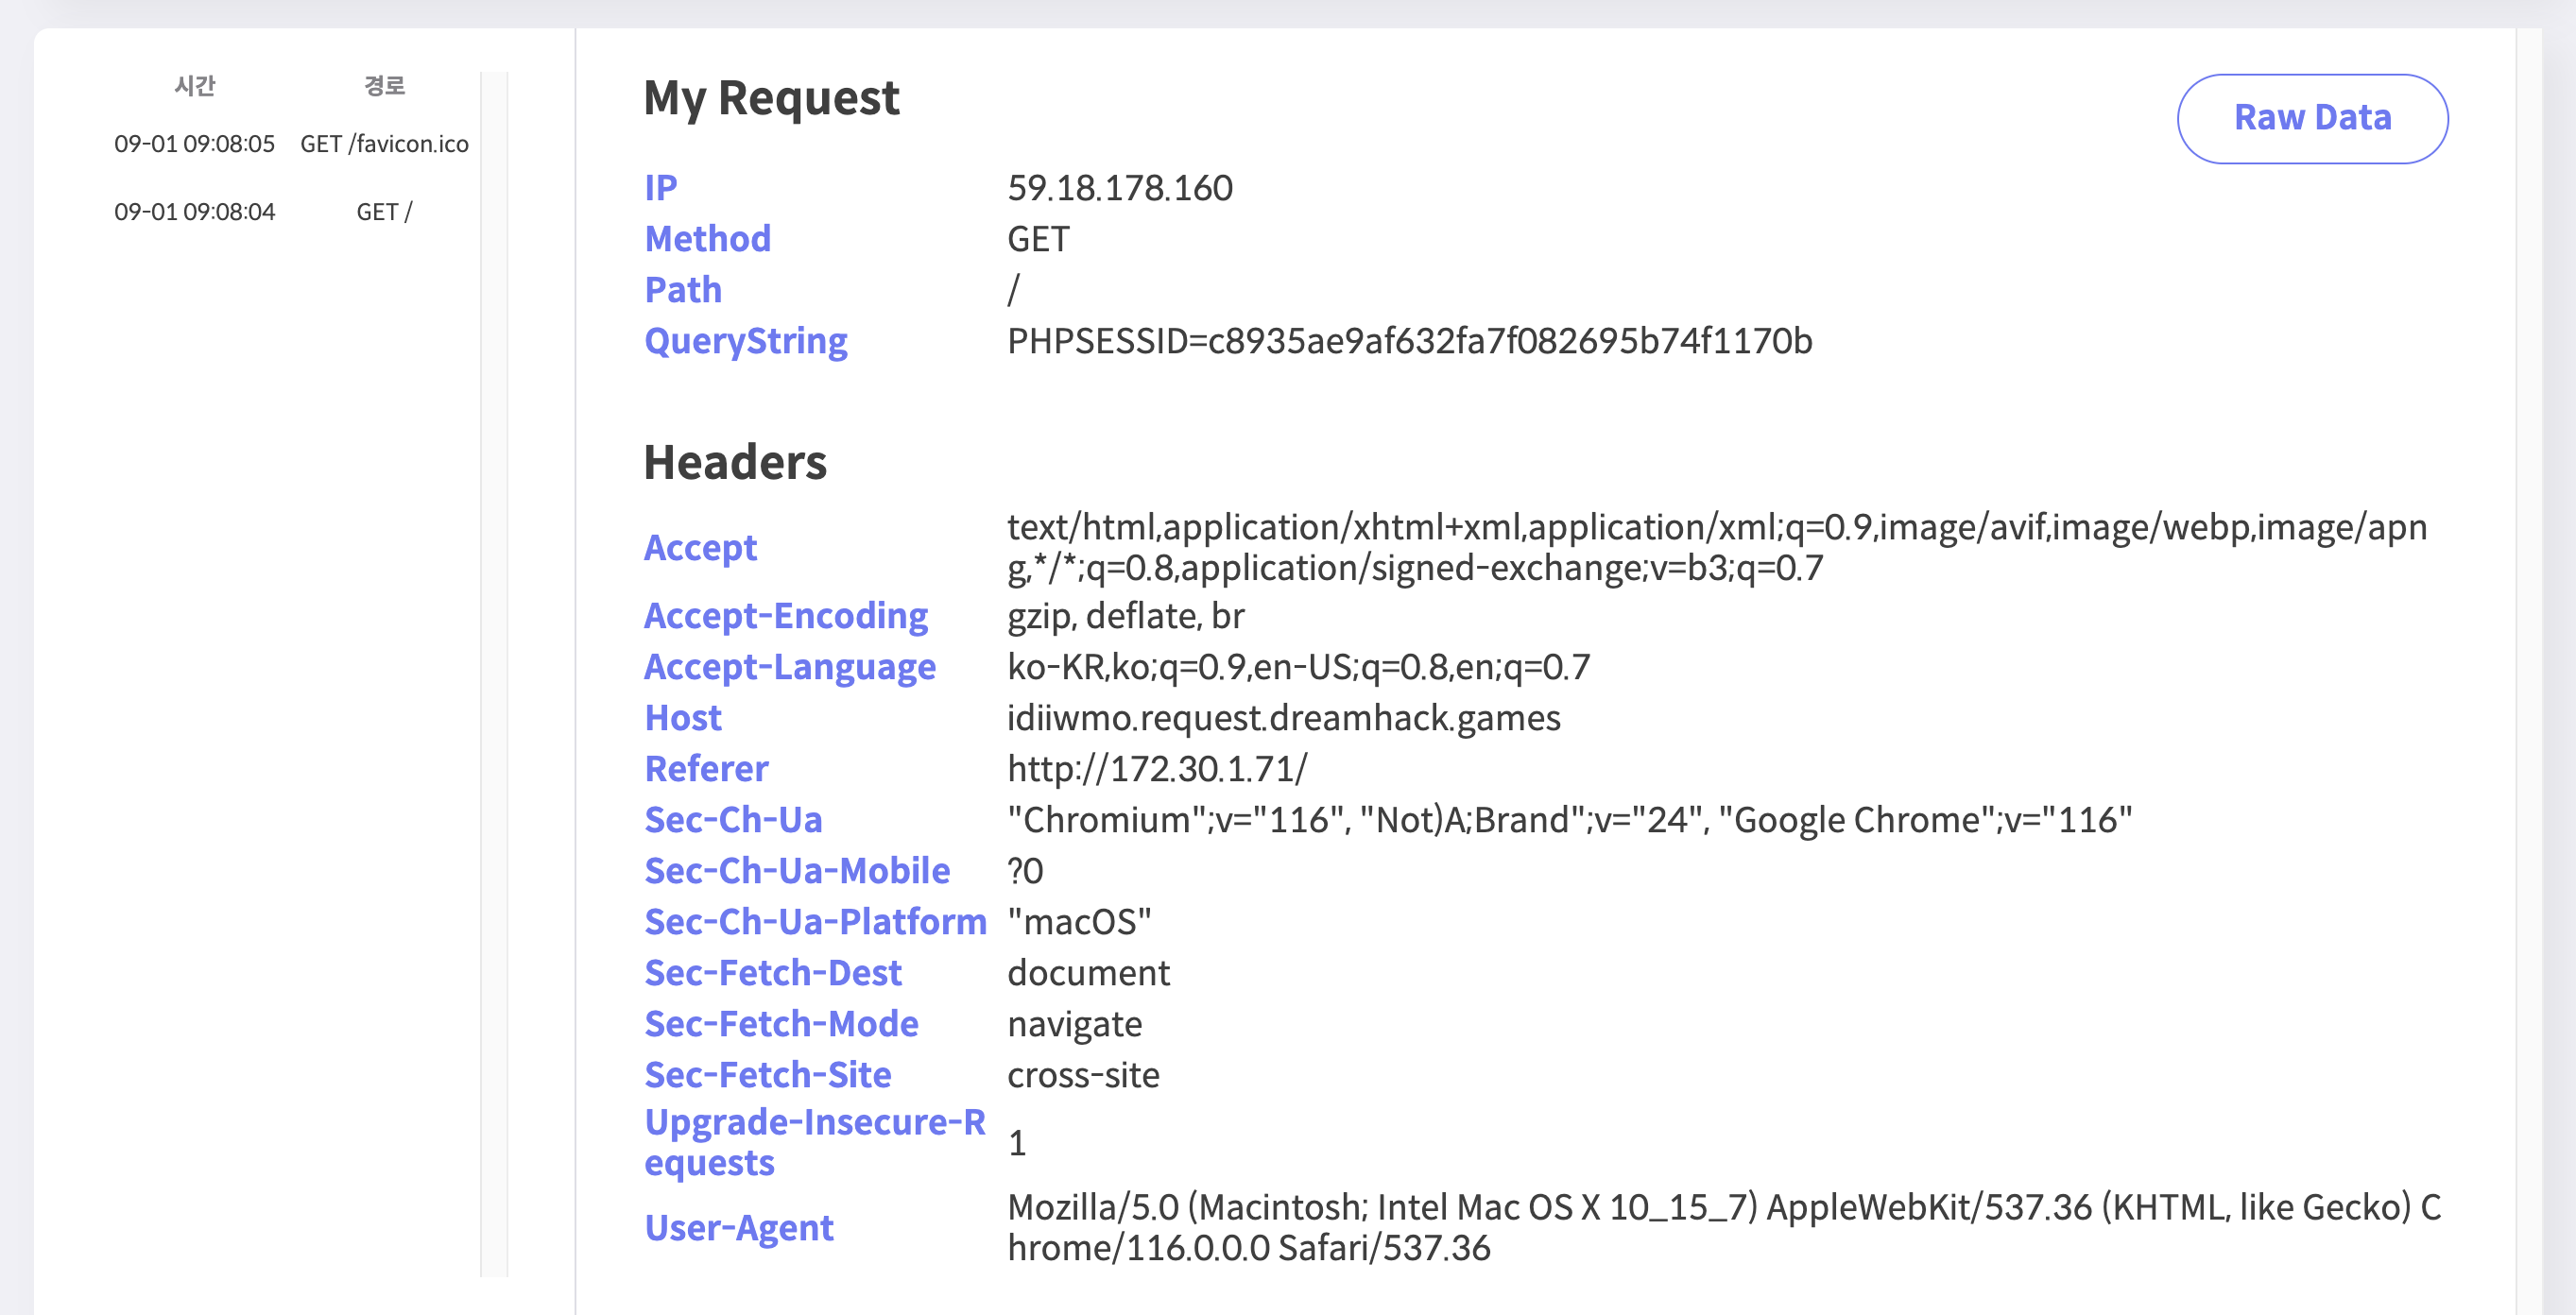Image resolution: width=2576 pixels, height=1315 pixels.
Task: Click the IP address value 59.18.178.160
Action: (x=1119, y=188)
